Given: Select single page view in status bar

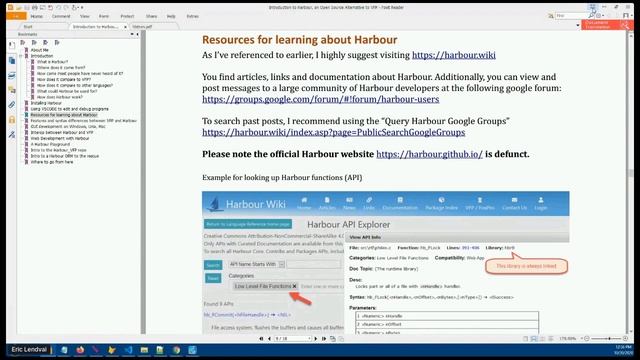Looking at the screenshot, I should (525, 339).
